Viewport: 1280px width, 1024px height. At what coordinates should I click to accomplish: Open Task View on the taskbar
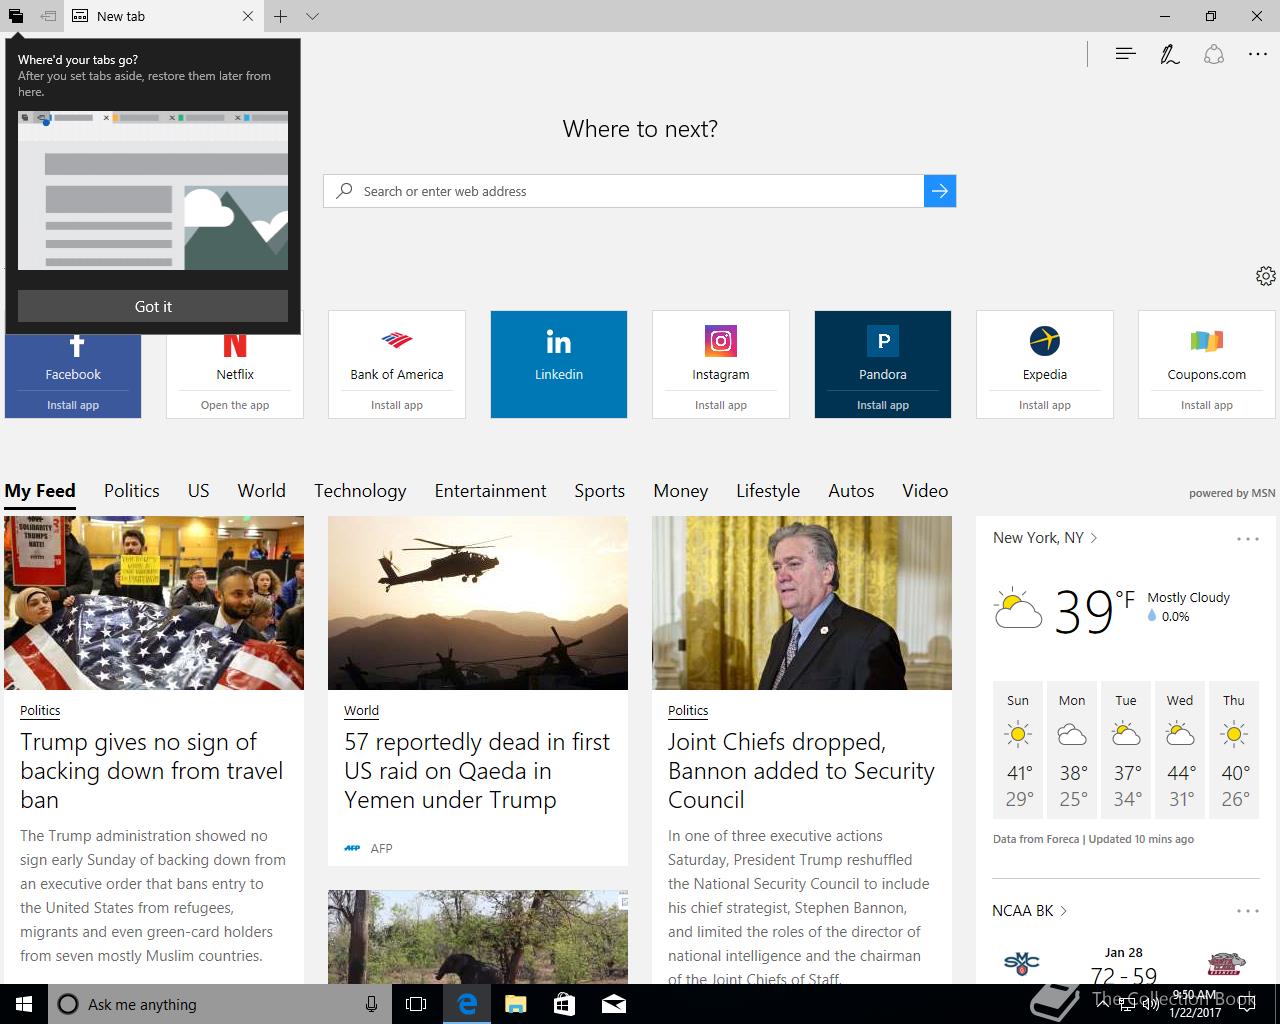point(416,1004)
